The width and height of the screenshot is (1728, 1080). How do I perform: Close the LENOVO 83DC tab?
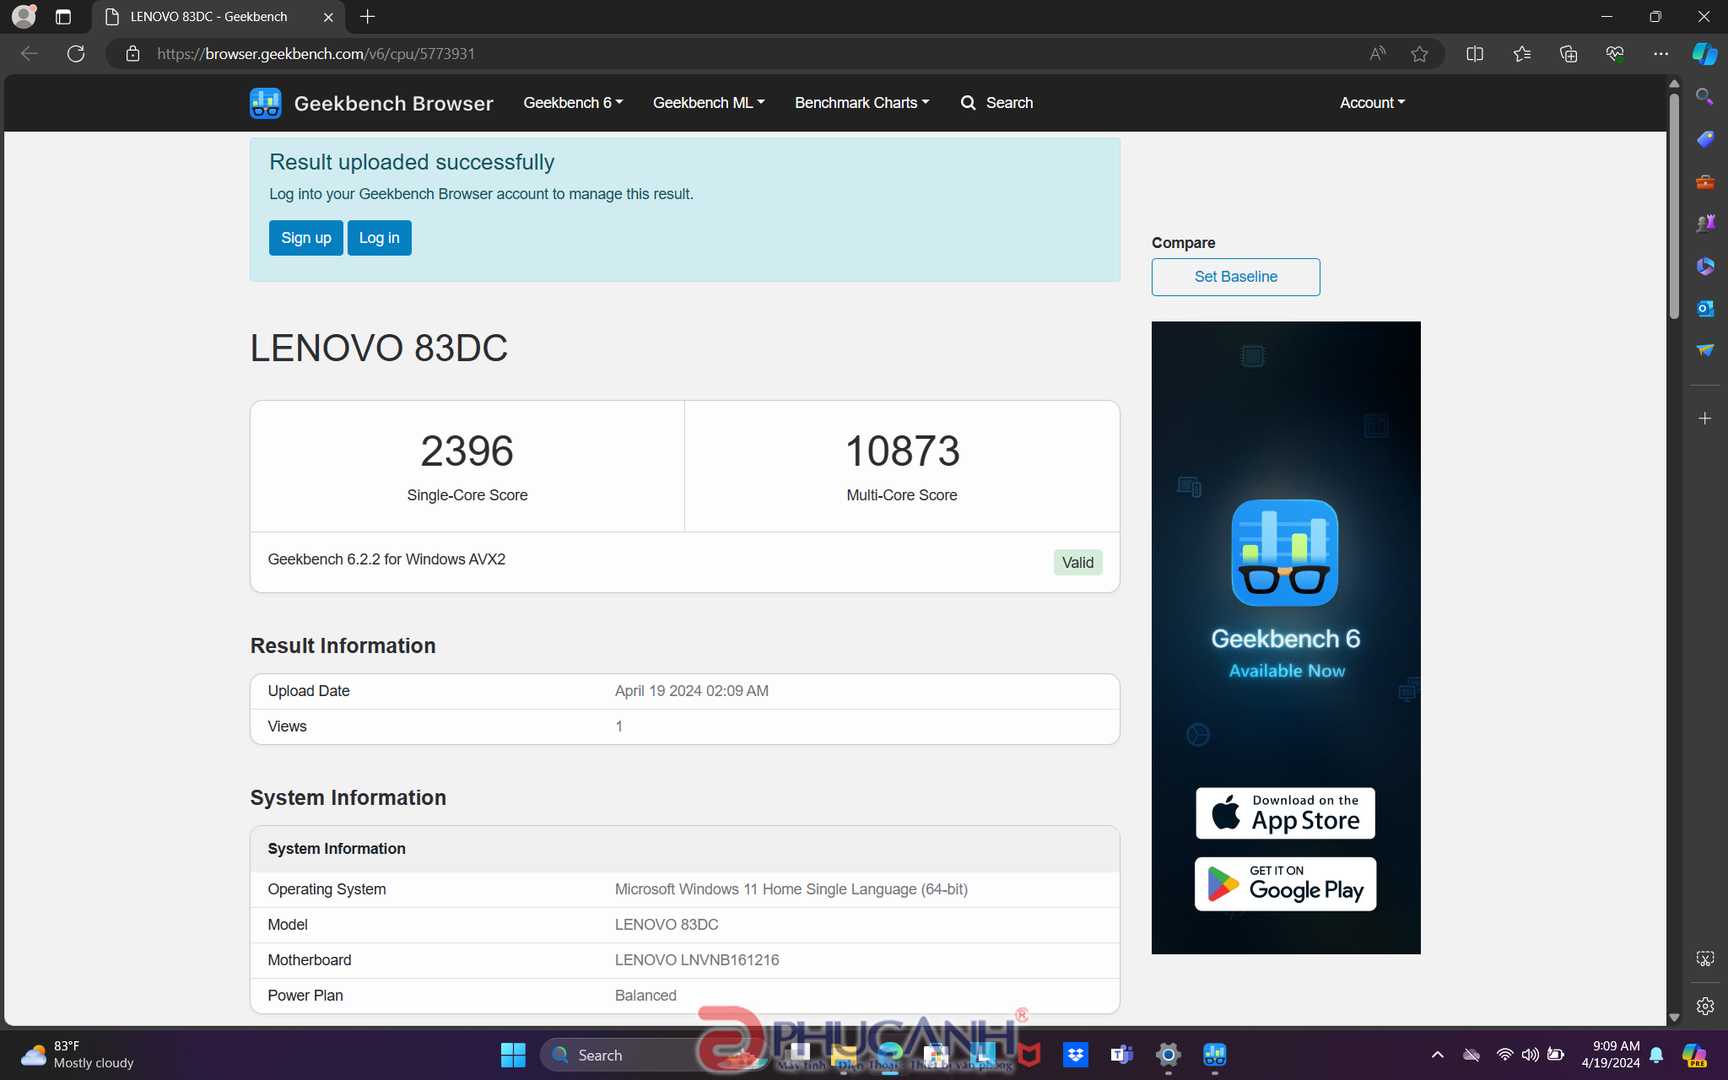pyautogui.click(x=328, y=17)
